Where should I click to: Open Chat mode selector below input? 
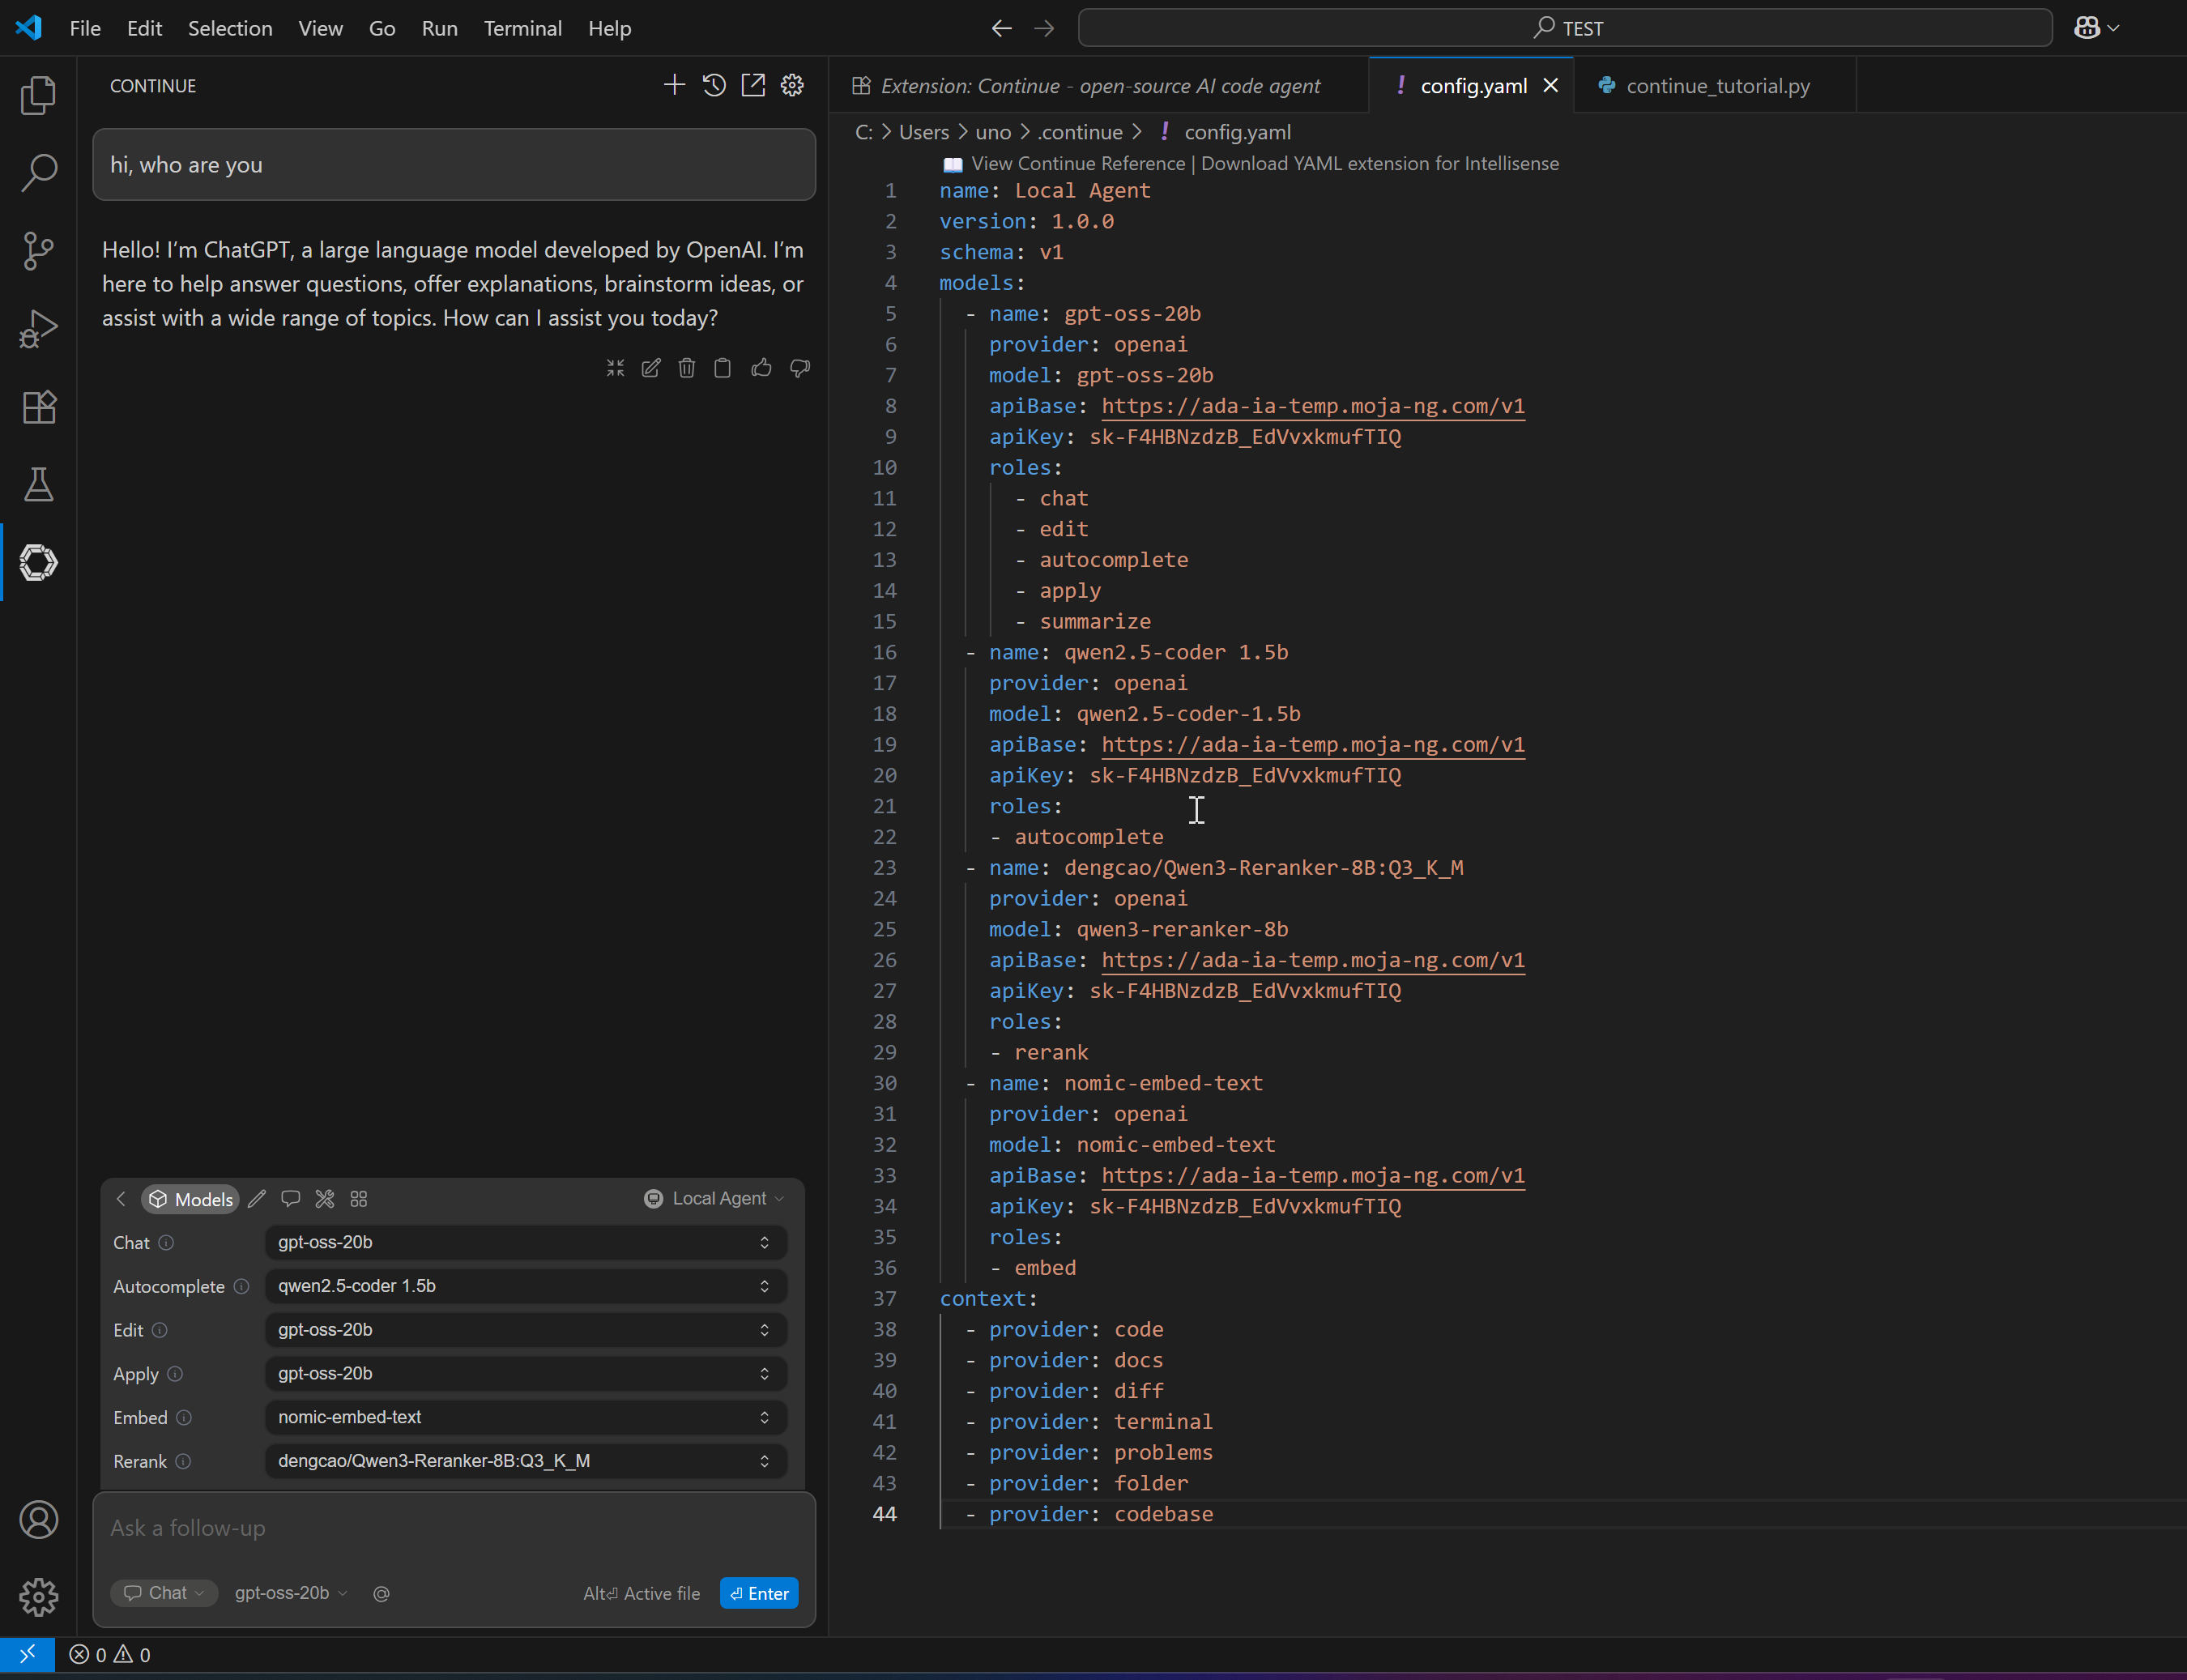(x=164, y=1593)
